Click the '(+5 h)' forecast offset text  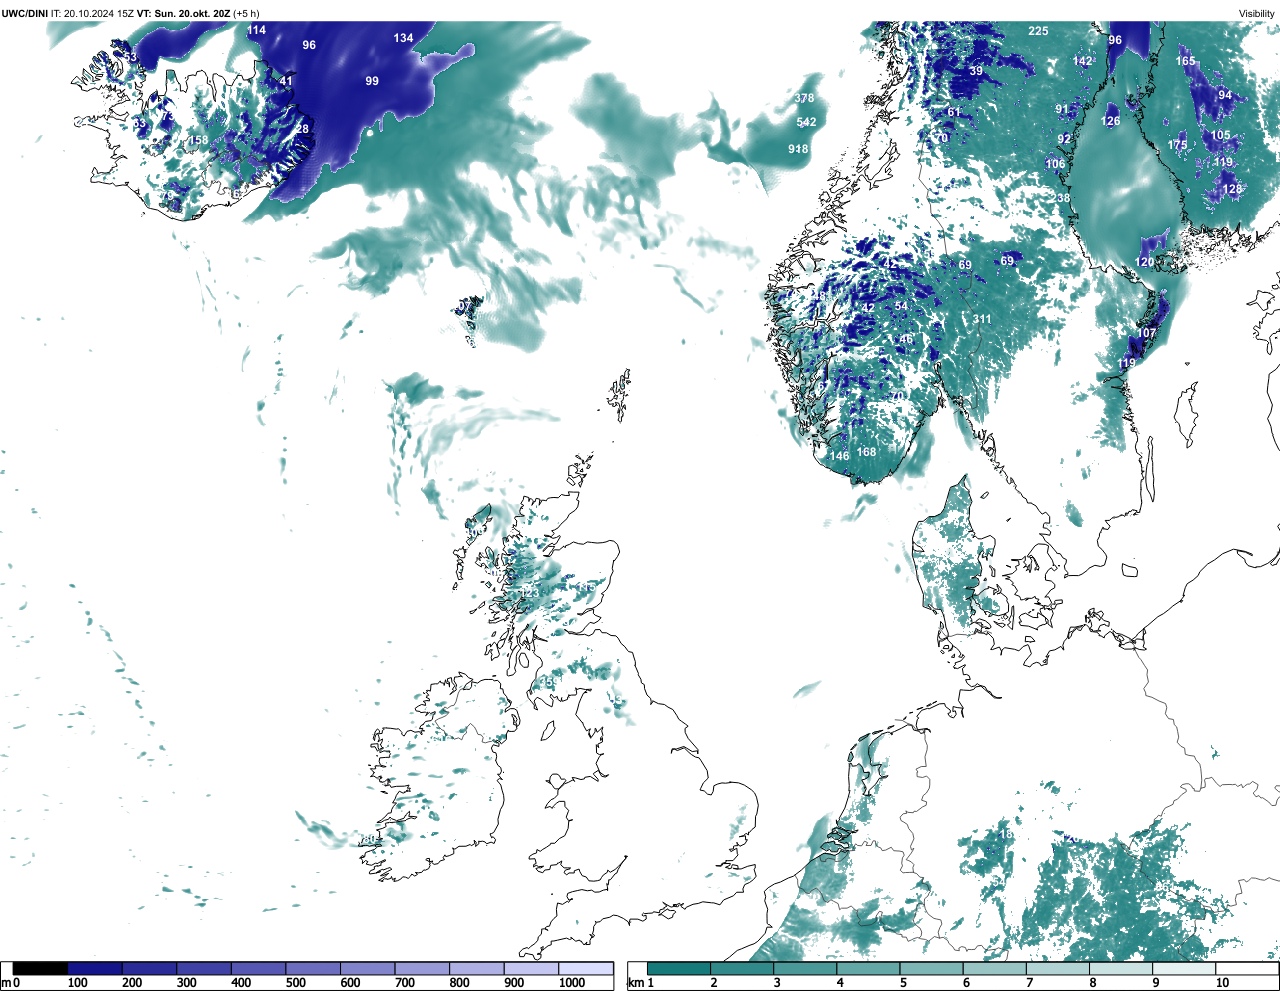[x=247, y=14]
